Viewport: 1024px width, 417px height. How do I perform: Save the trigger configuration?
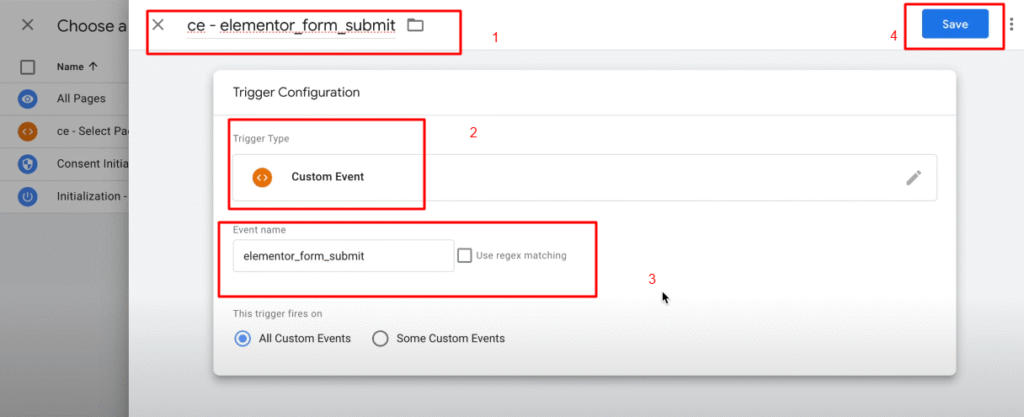click(x=954, y=24)
